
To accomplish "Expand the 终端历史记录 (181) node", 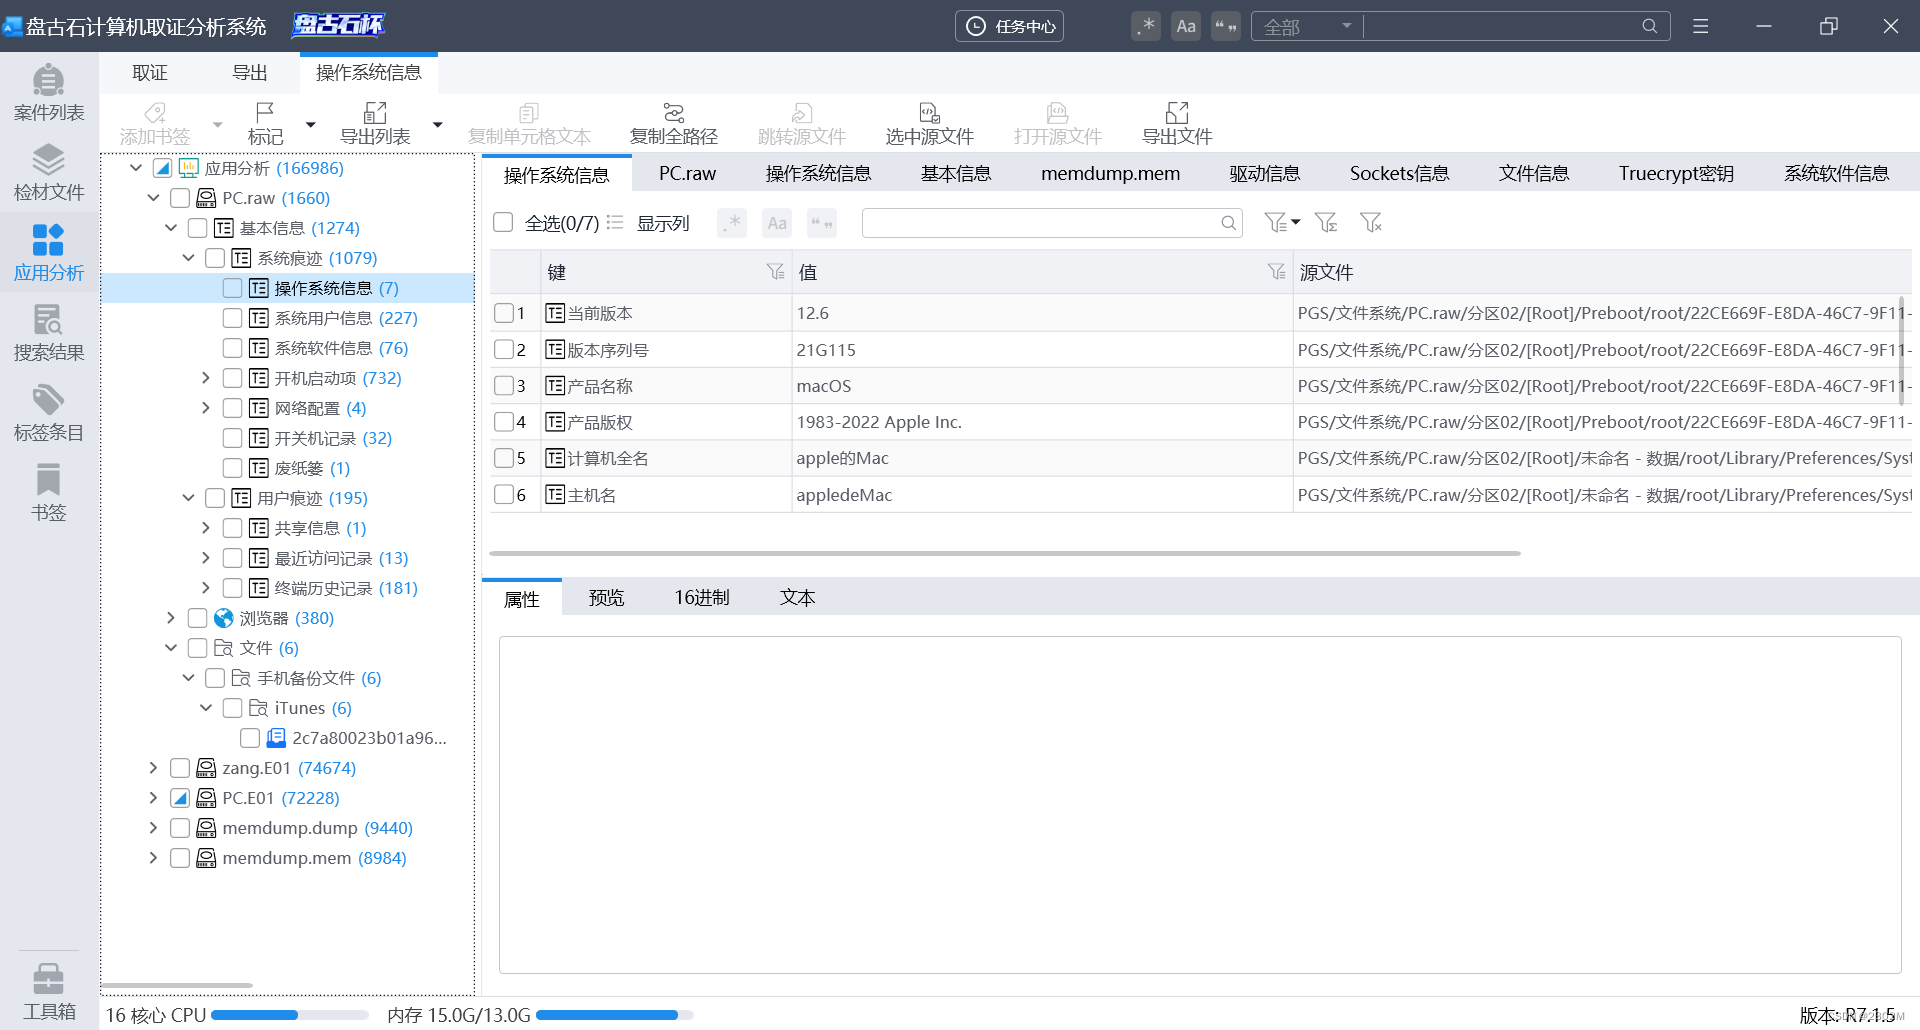I will click(x=206, y=588).
